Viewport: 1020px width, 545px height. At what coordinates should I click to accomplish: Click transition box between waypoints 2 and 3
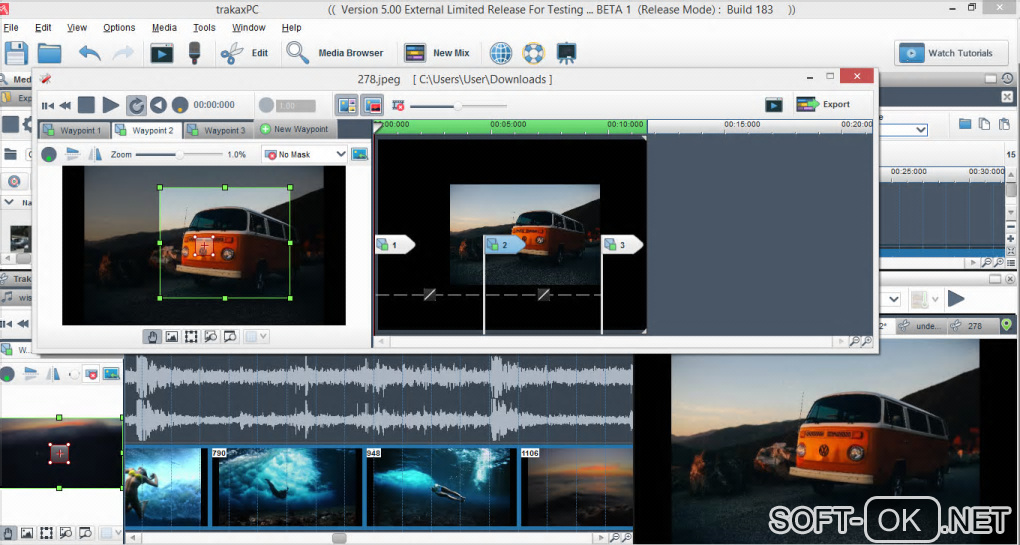tap(543, 295)
